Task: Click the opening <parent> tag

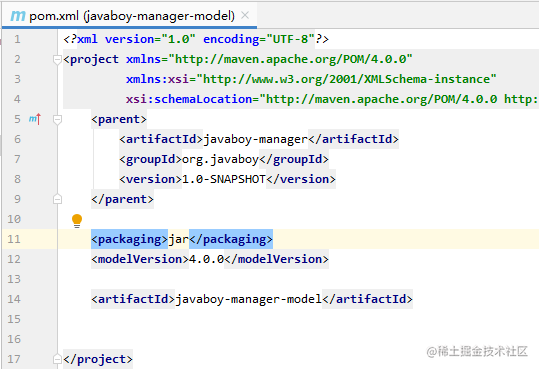Action: coord(119,119)
